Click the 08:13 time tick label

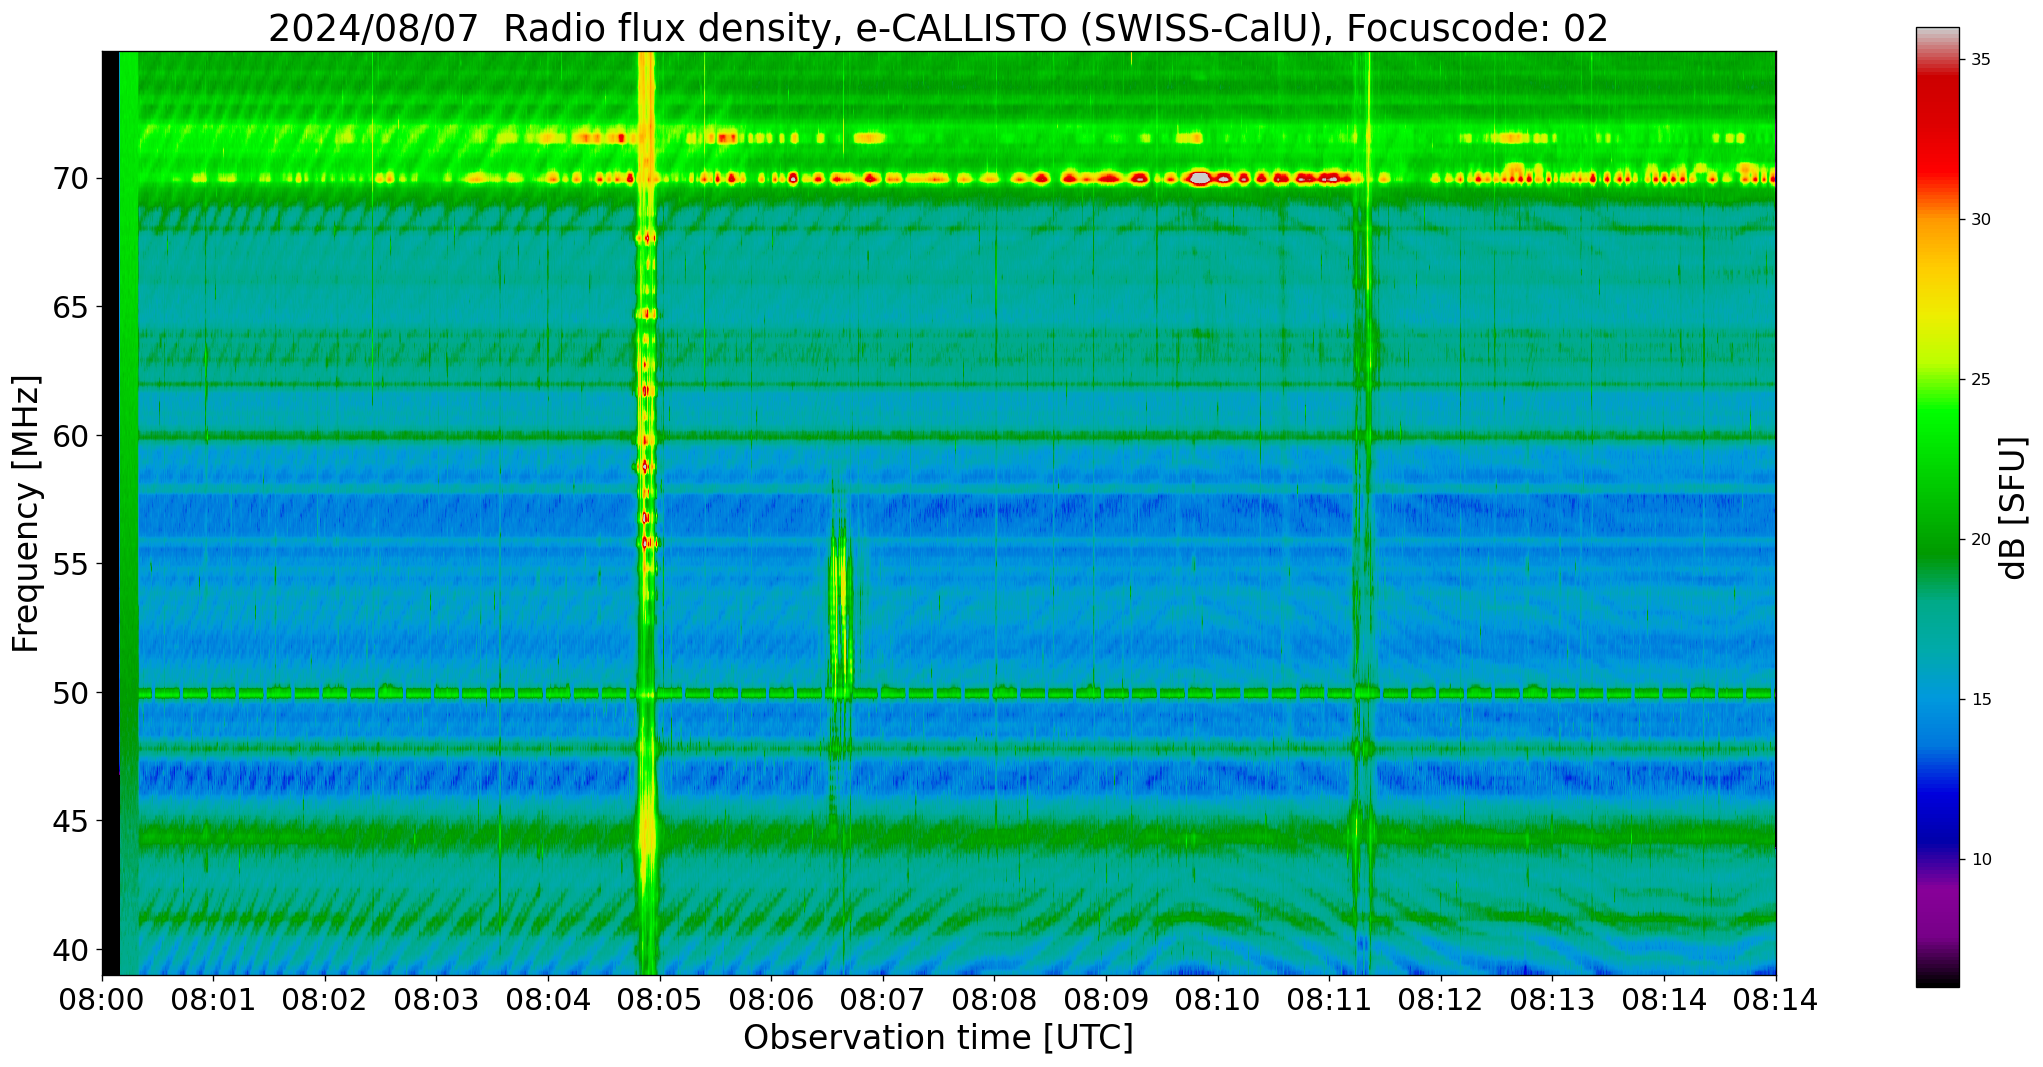pyautogui.click(x=1553, y=999)
